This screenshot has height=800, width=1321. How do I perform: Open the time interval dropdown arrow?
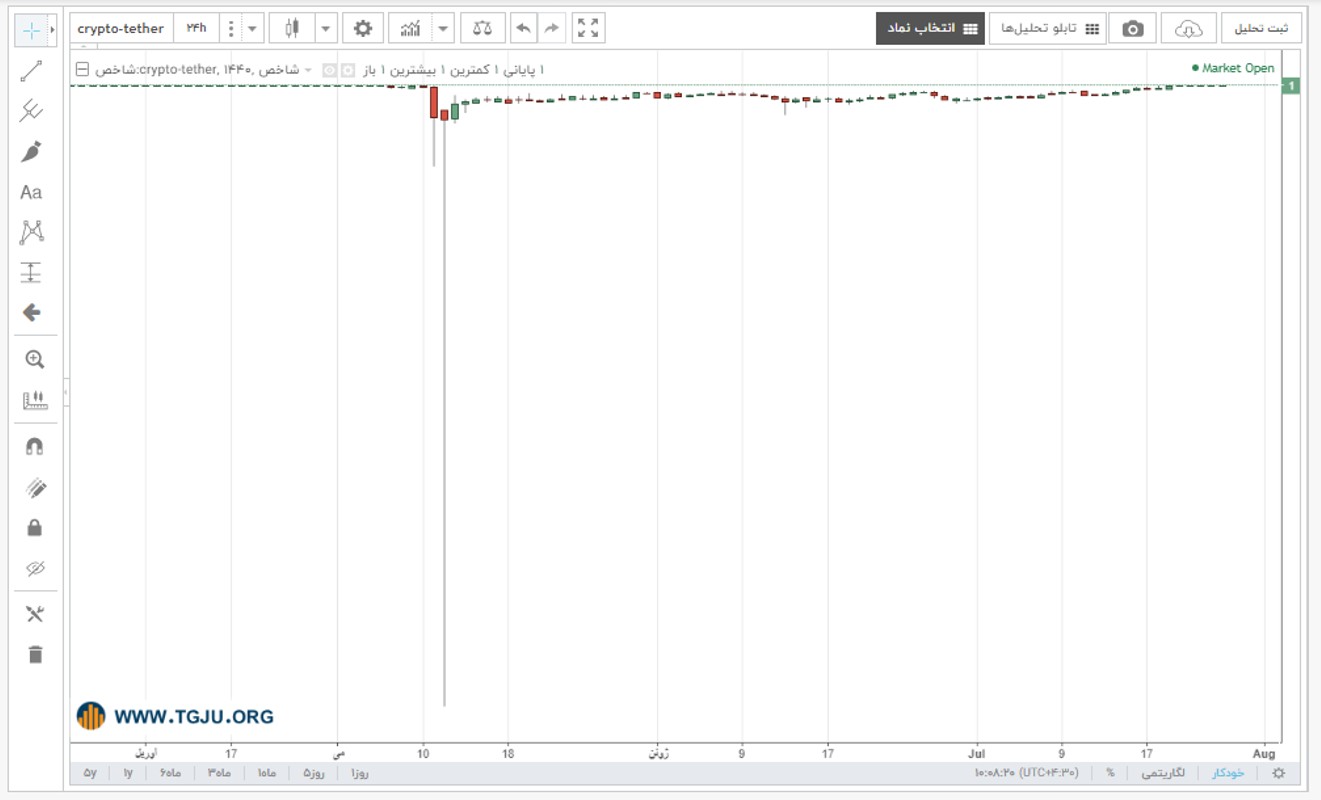coord(252,28)
